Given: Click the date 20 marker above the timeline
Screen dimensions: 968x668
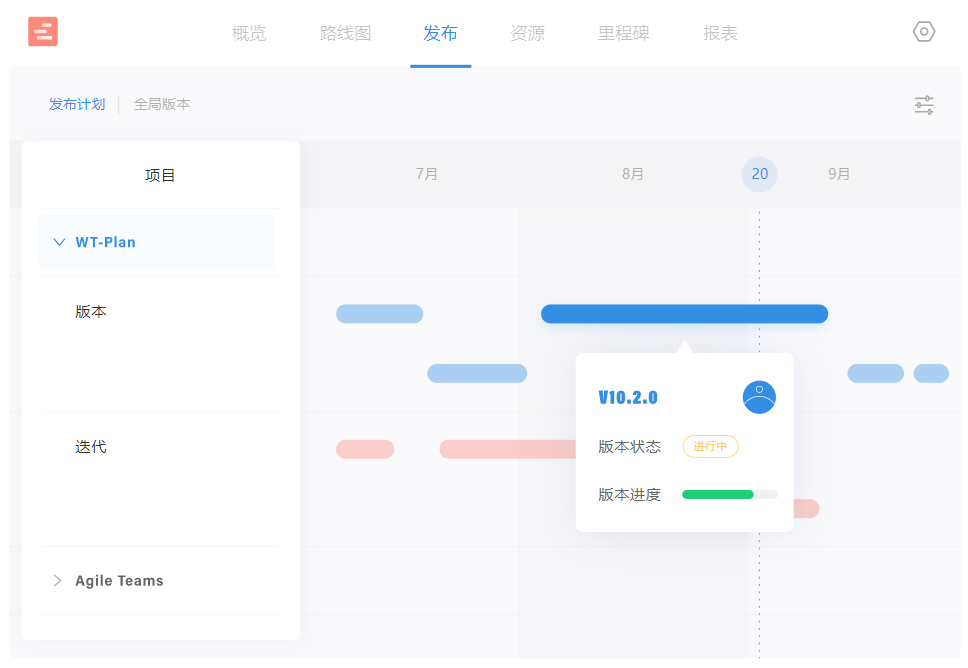Looking at the screenshot, I should [x=759, y=174].
